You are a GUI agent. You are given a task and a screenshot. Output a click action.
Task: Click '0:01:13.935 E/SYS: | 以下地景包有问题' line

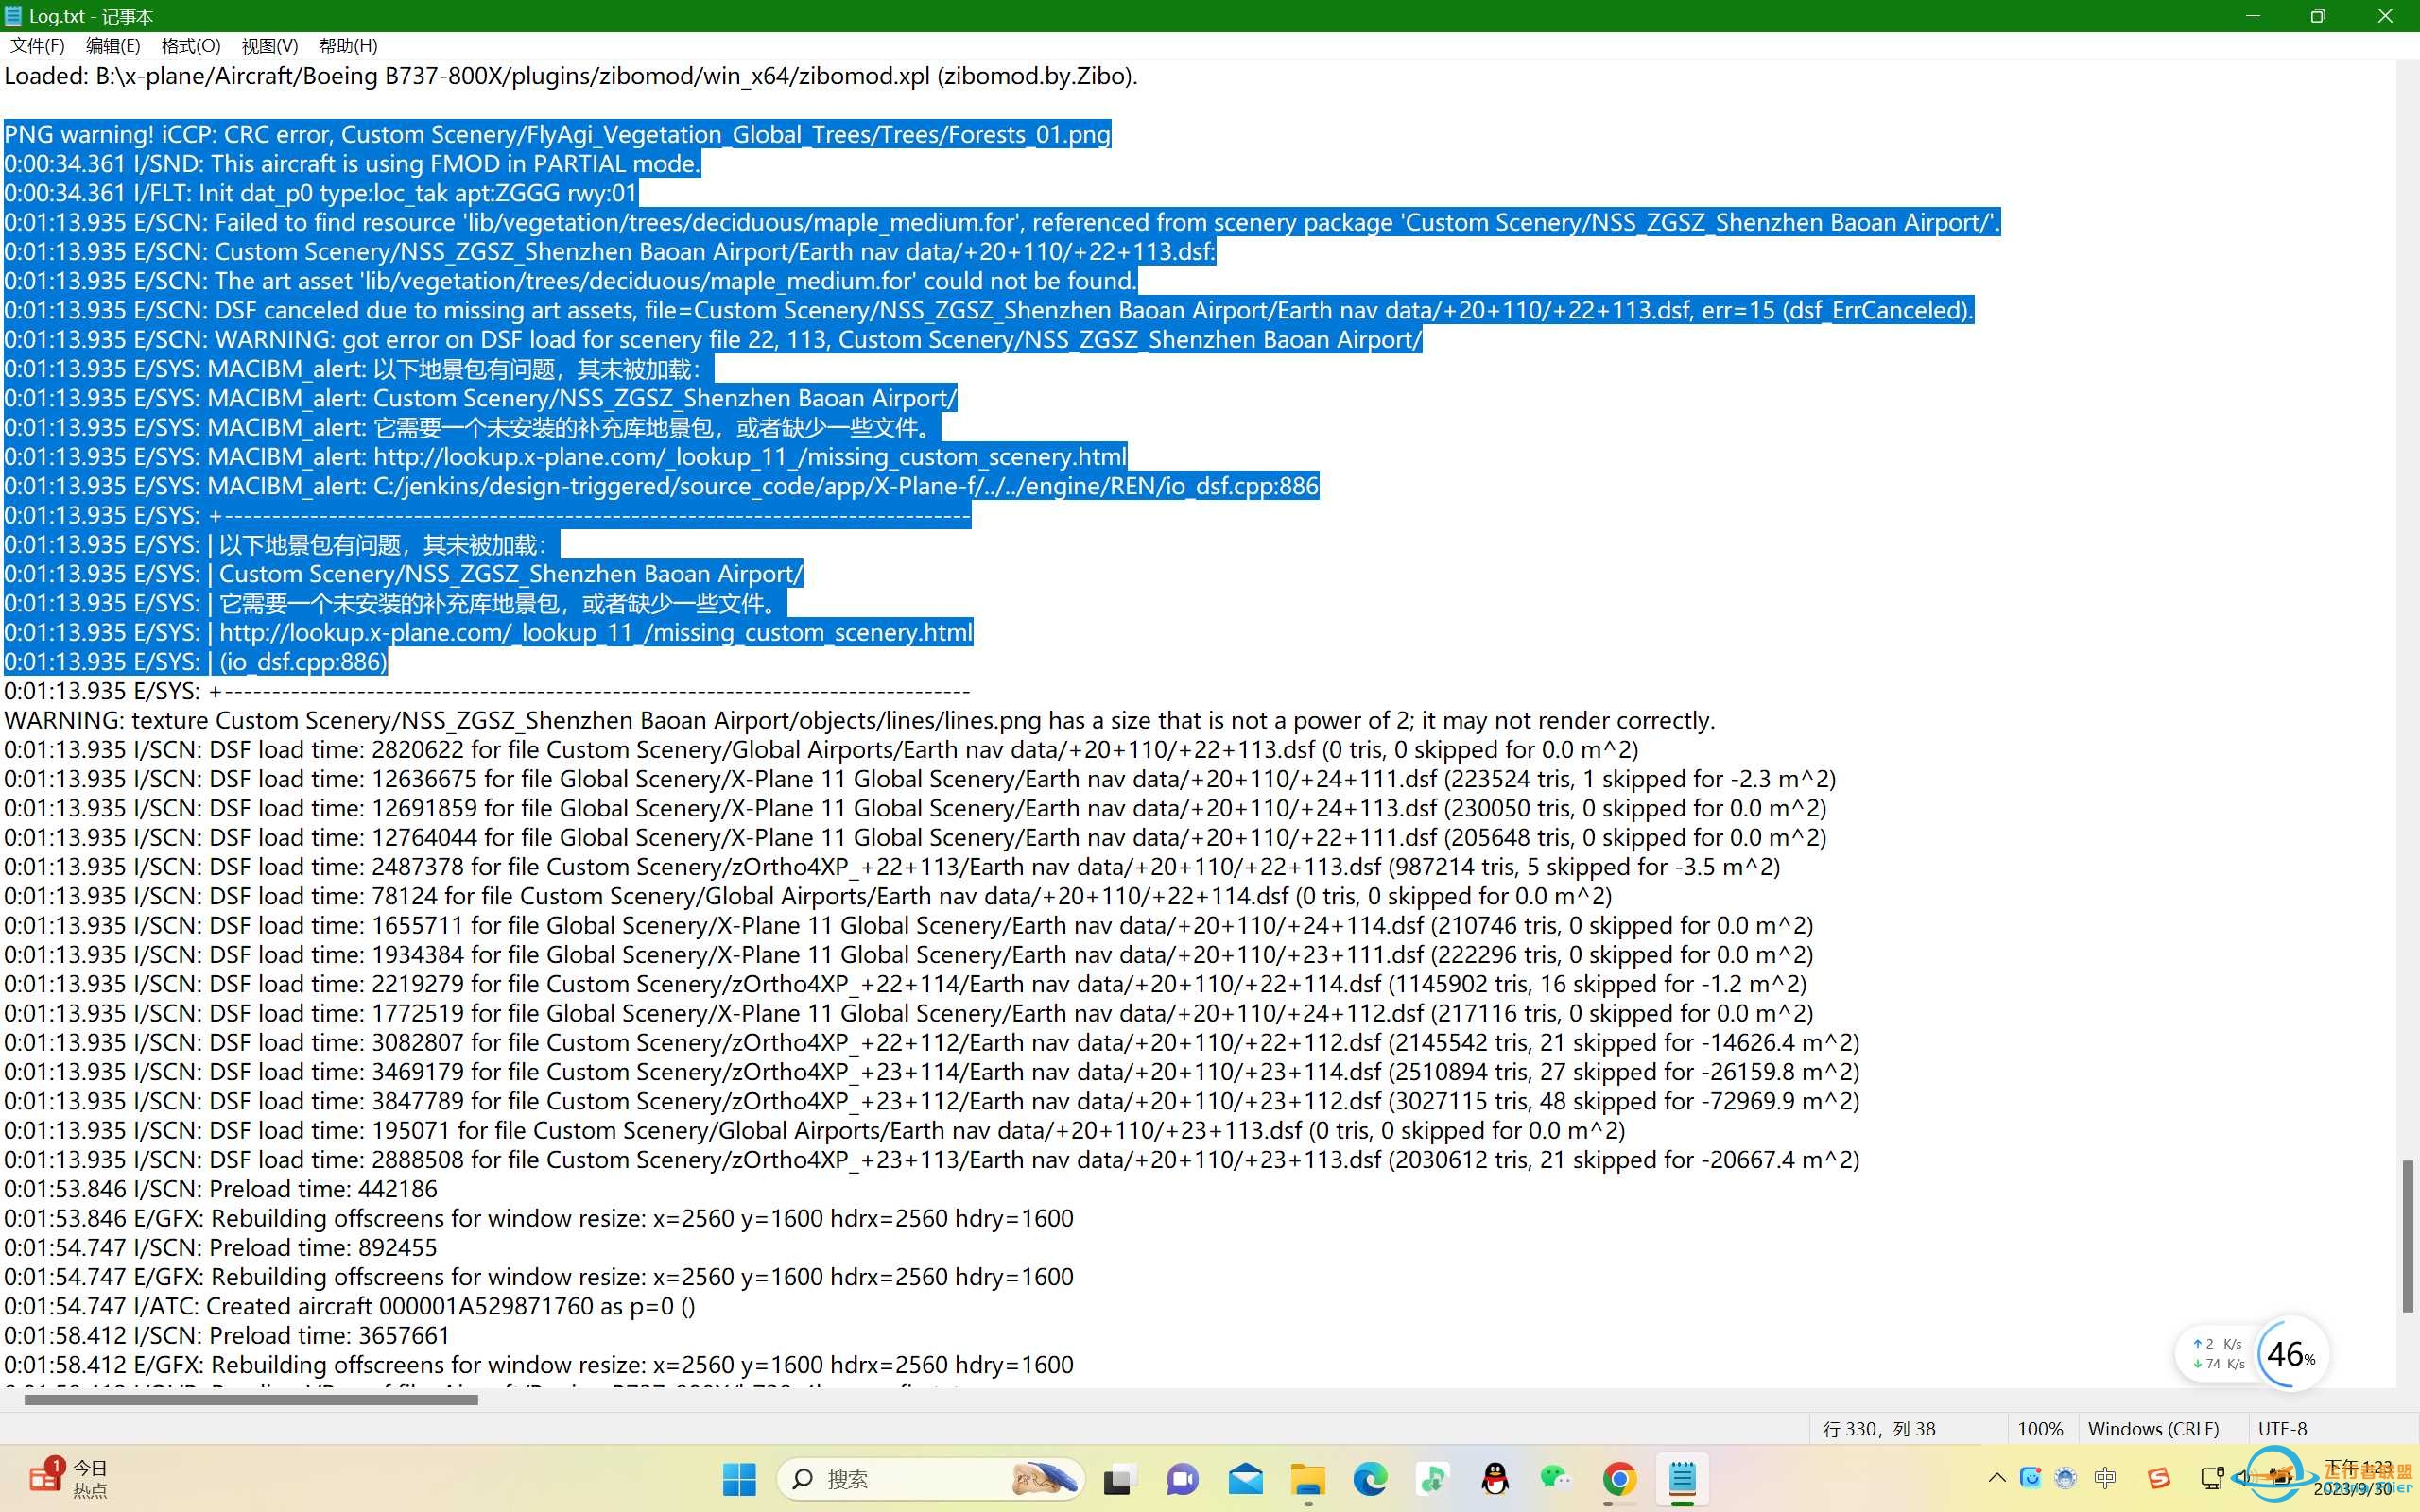coord(282,544)
